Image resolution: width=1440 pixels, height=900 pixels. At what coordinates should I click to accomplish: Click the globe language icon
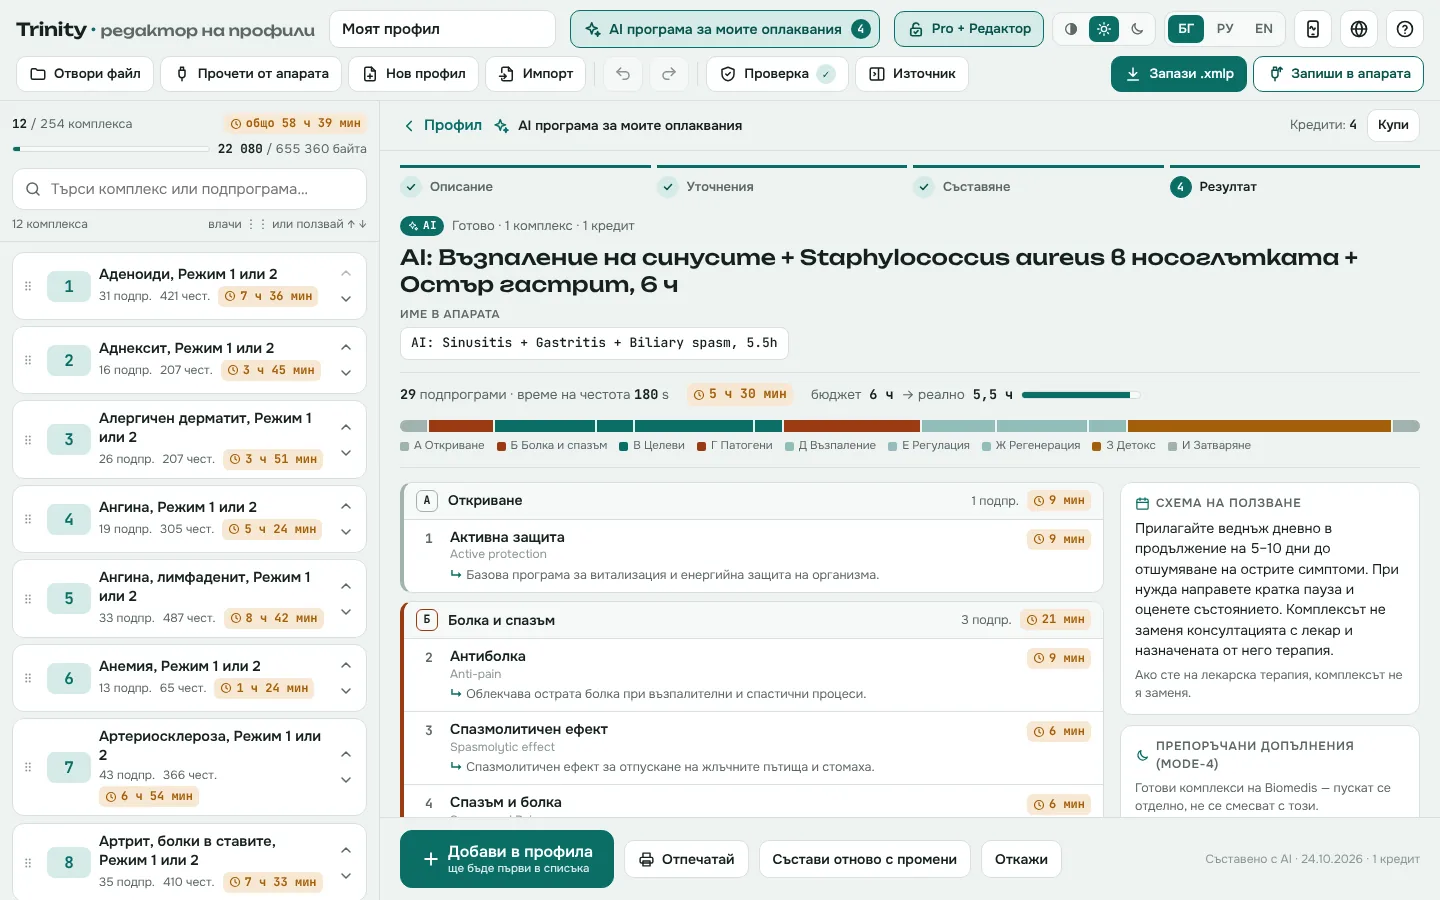[1359, 29]
